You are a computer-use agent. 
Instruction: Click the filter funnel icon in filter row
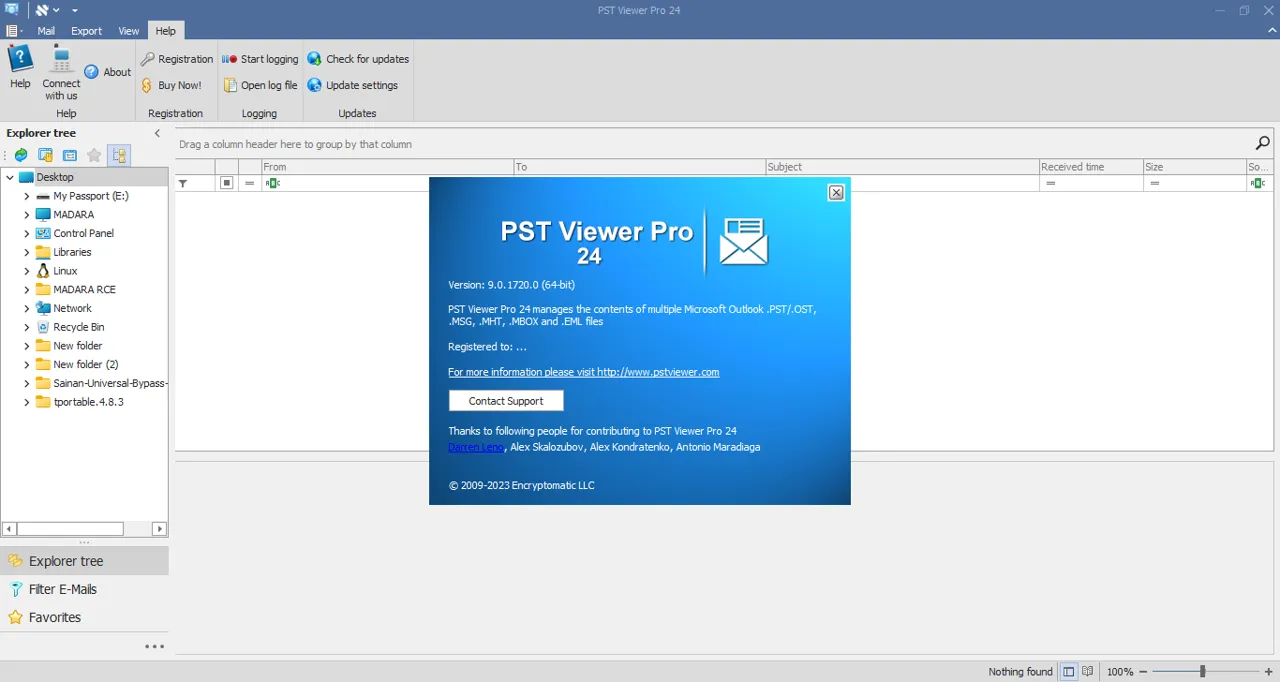tap(183, 184)
